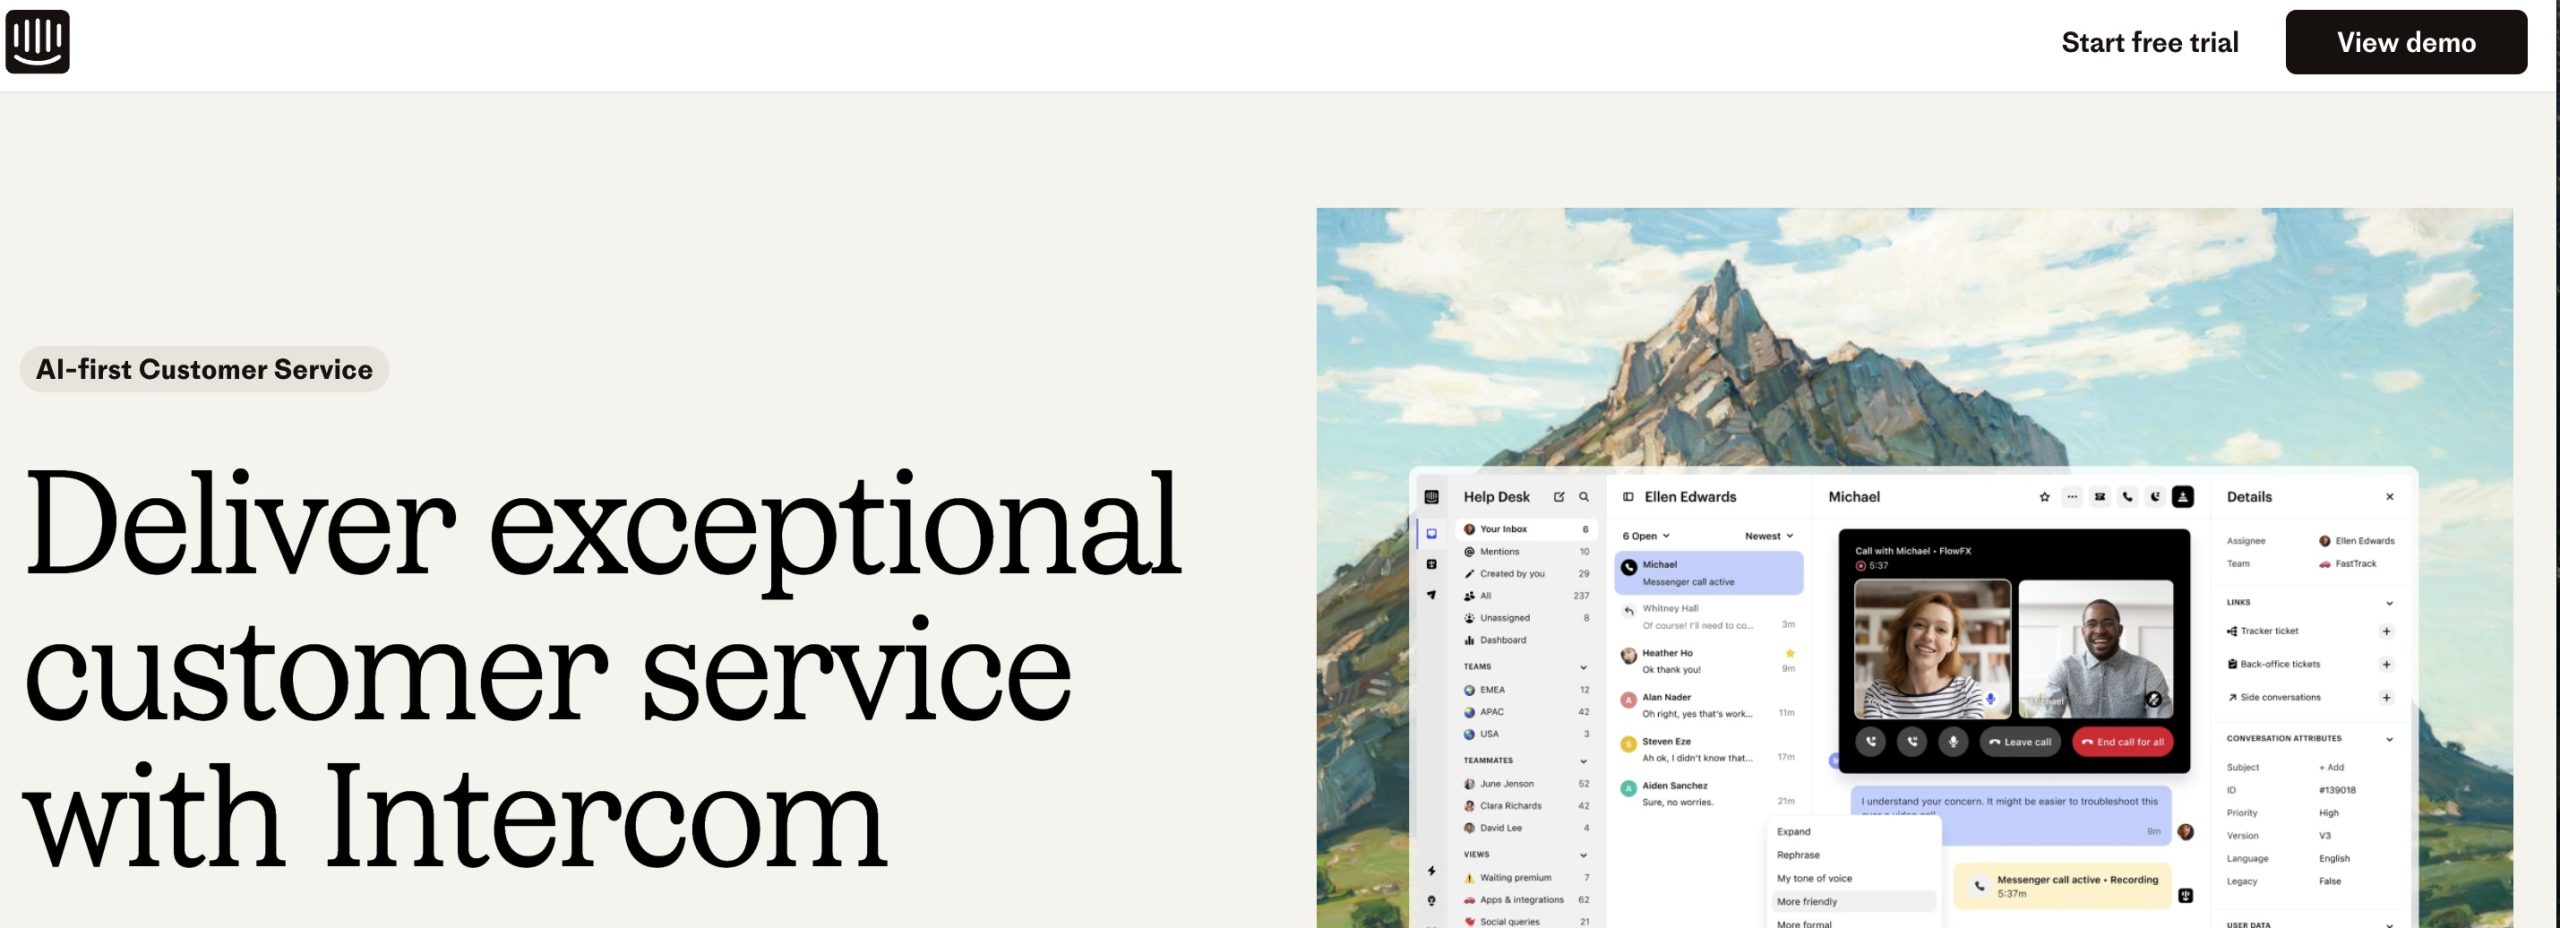Click the black close-conversation icon in the Michael header
Image resolution: width=2560 pixels, height=928 pixels.
click(x=2183, y=497)
